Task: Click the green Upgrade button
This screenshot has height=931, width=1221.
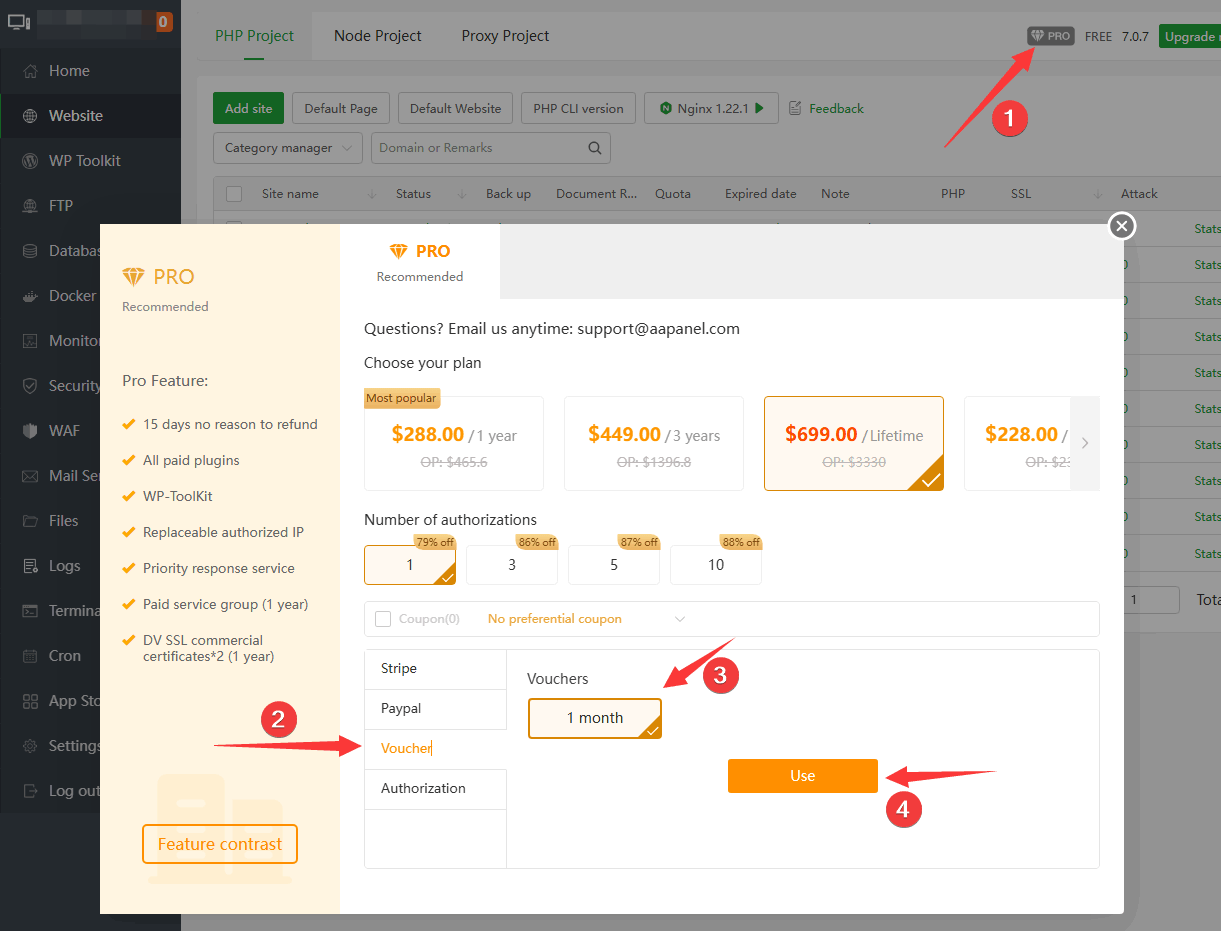Action: [x=1190, y=36]
